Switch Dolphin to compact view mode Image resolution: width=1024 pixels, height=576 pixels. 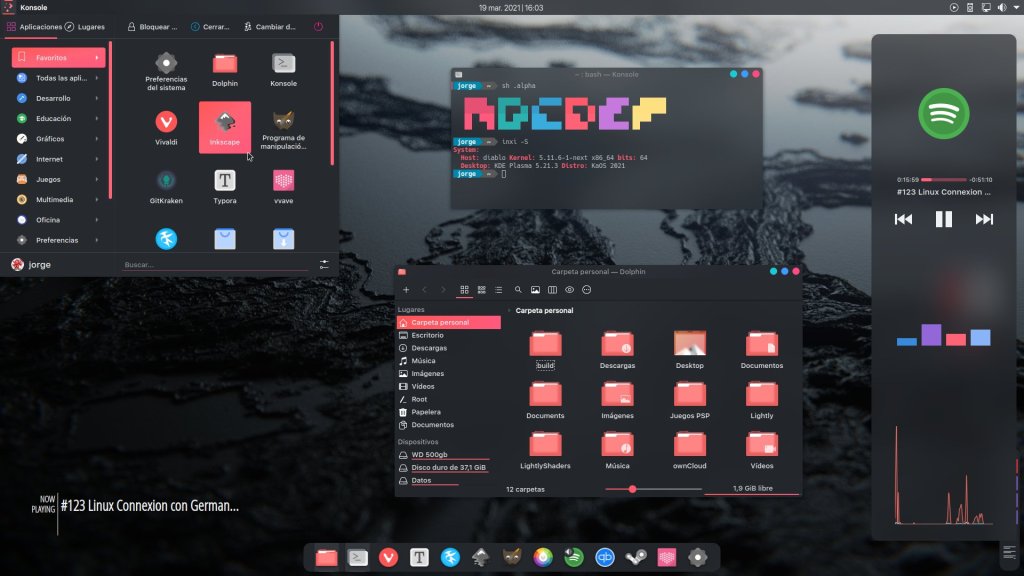tap(482, 290)
